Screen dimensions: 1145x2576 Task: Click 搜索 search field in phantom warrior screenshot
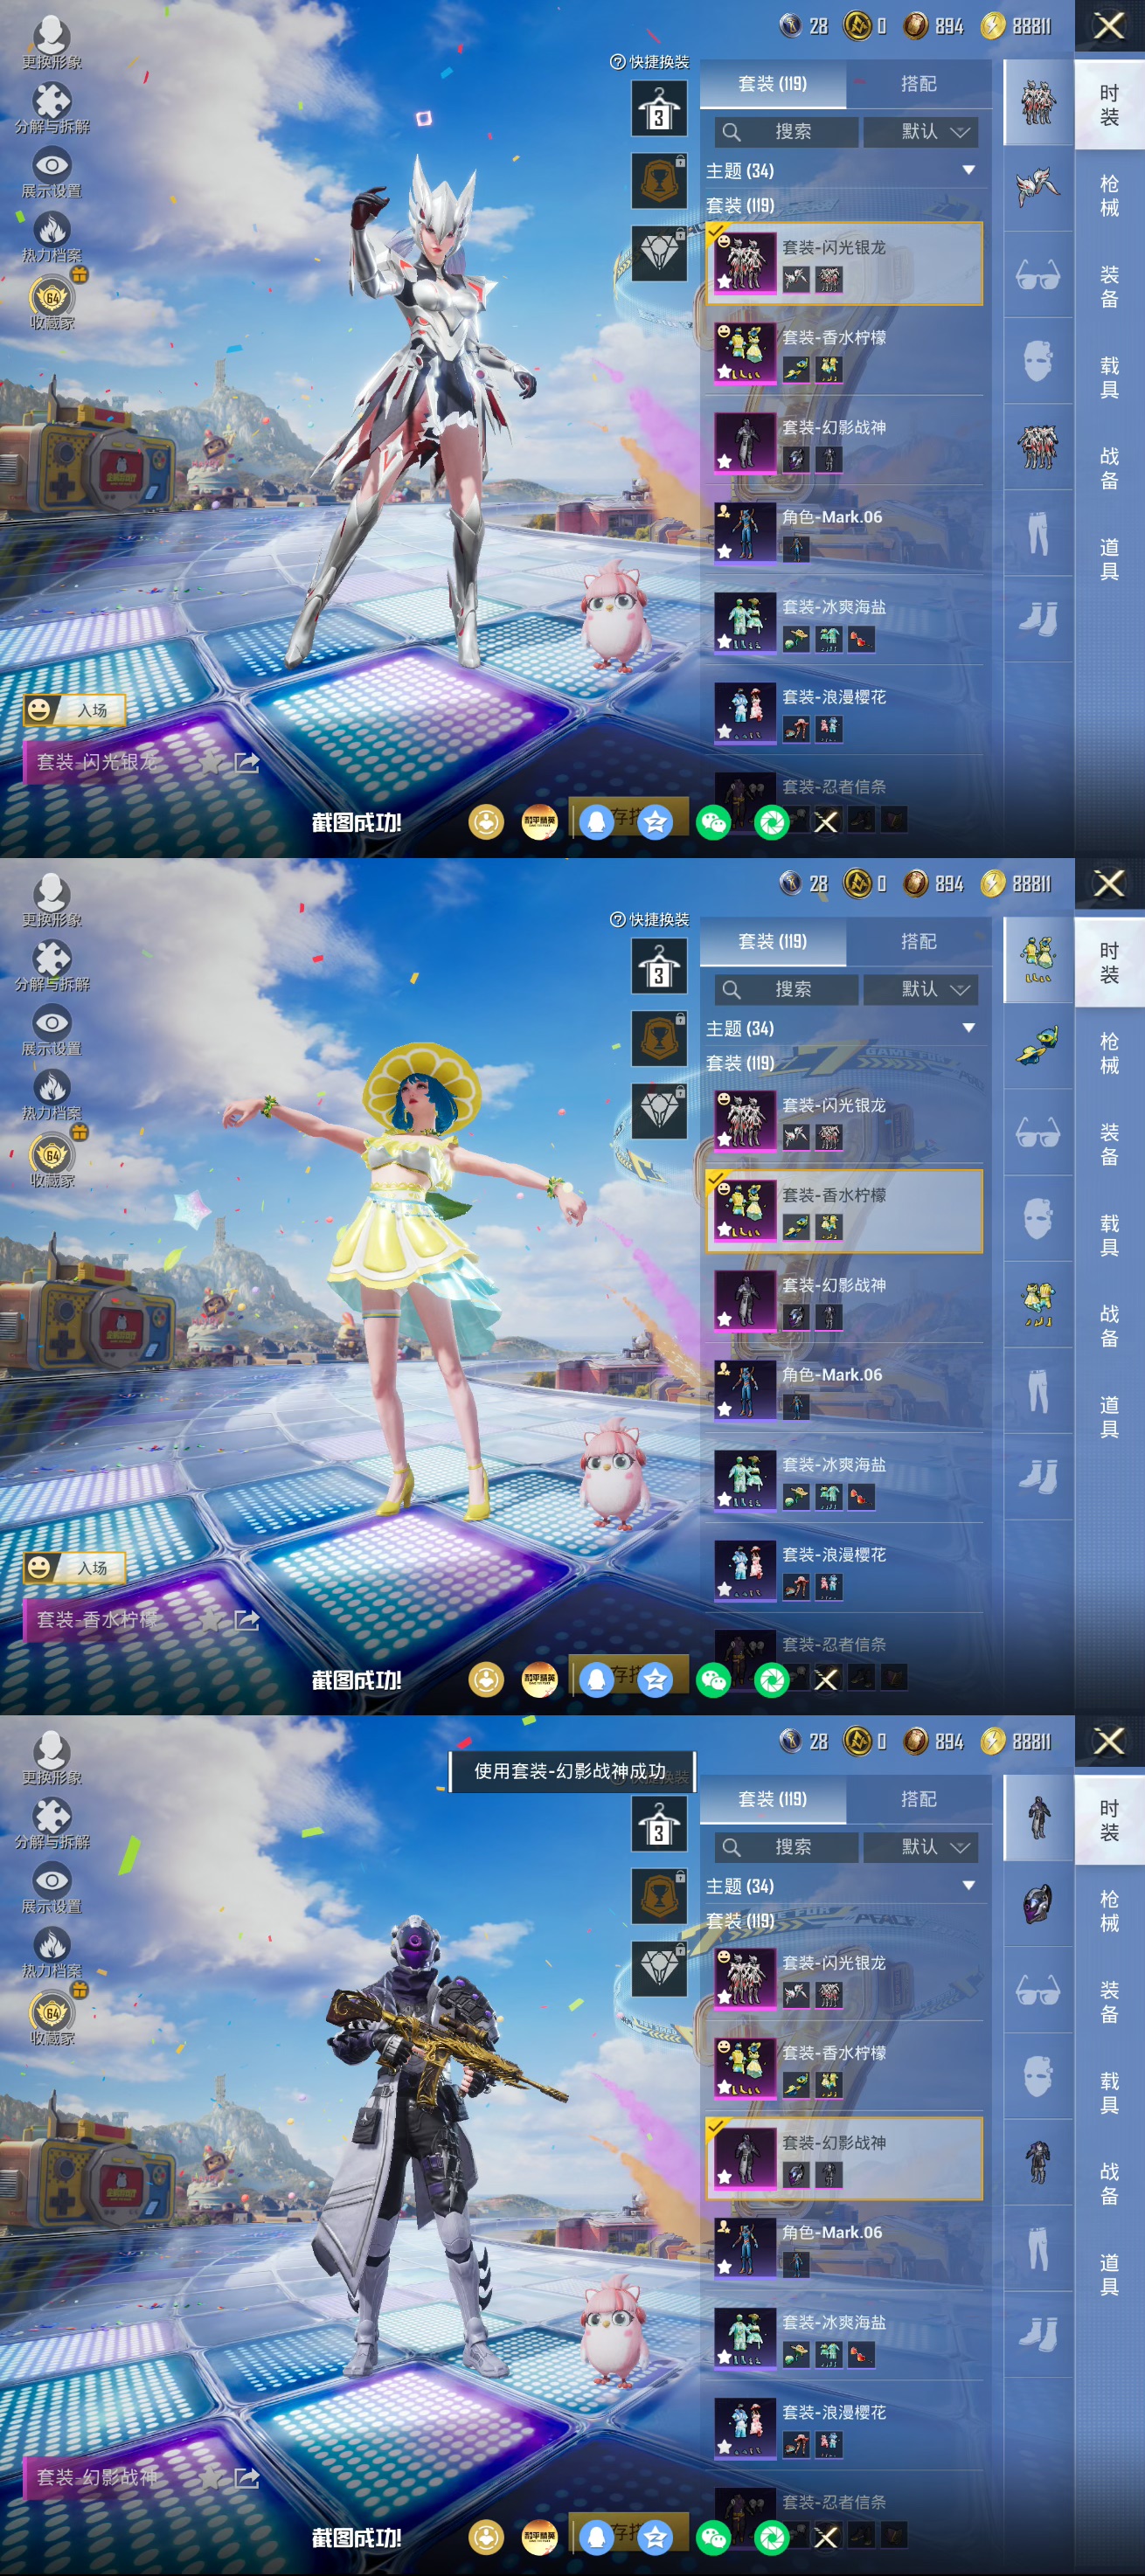click(786, 1847)
